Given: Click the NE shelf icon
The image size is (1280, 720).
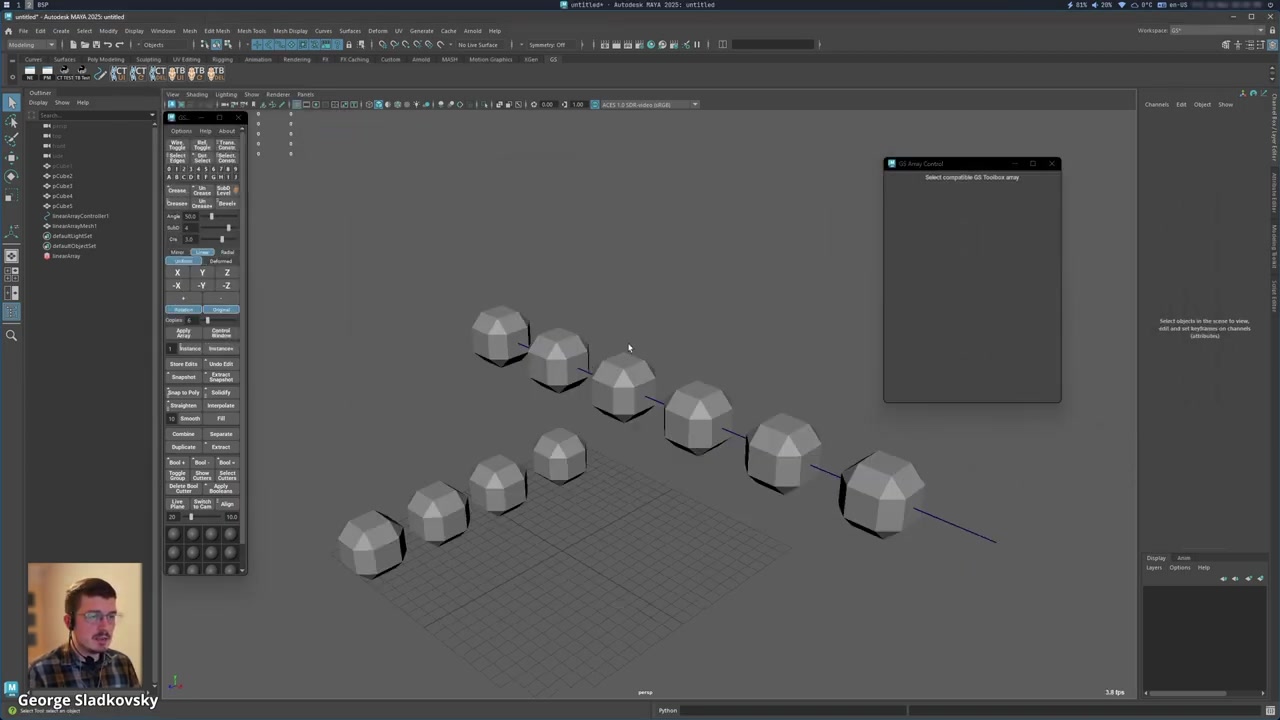Looking at the screenshot, I should (x=30, y=73).
